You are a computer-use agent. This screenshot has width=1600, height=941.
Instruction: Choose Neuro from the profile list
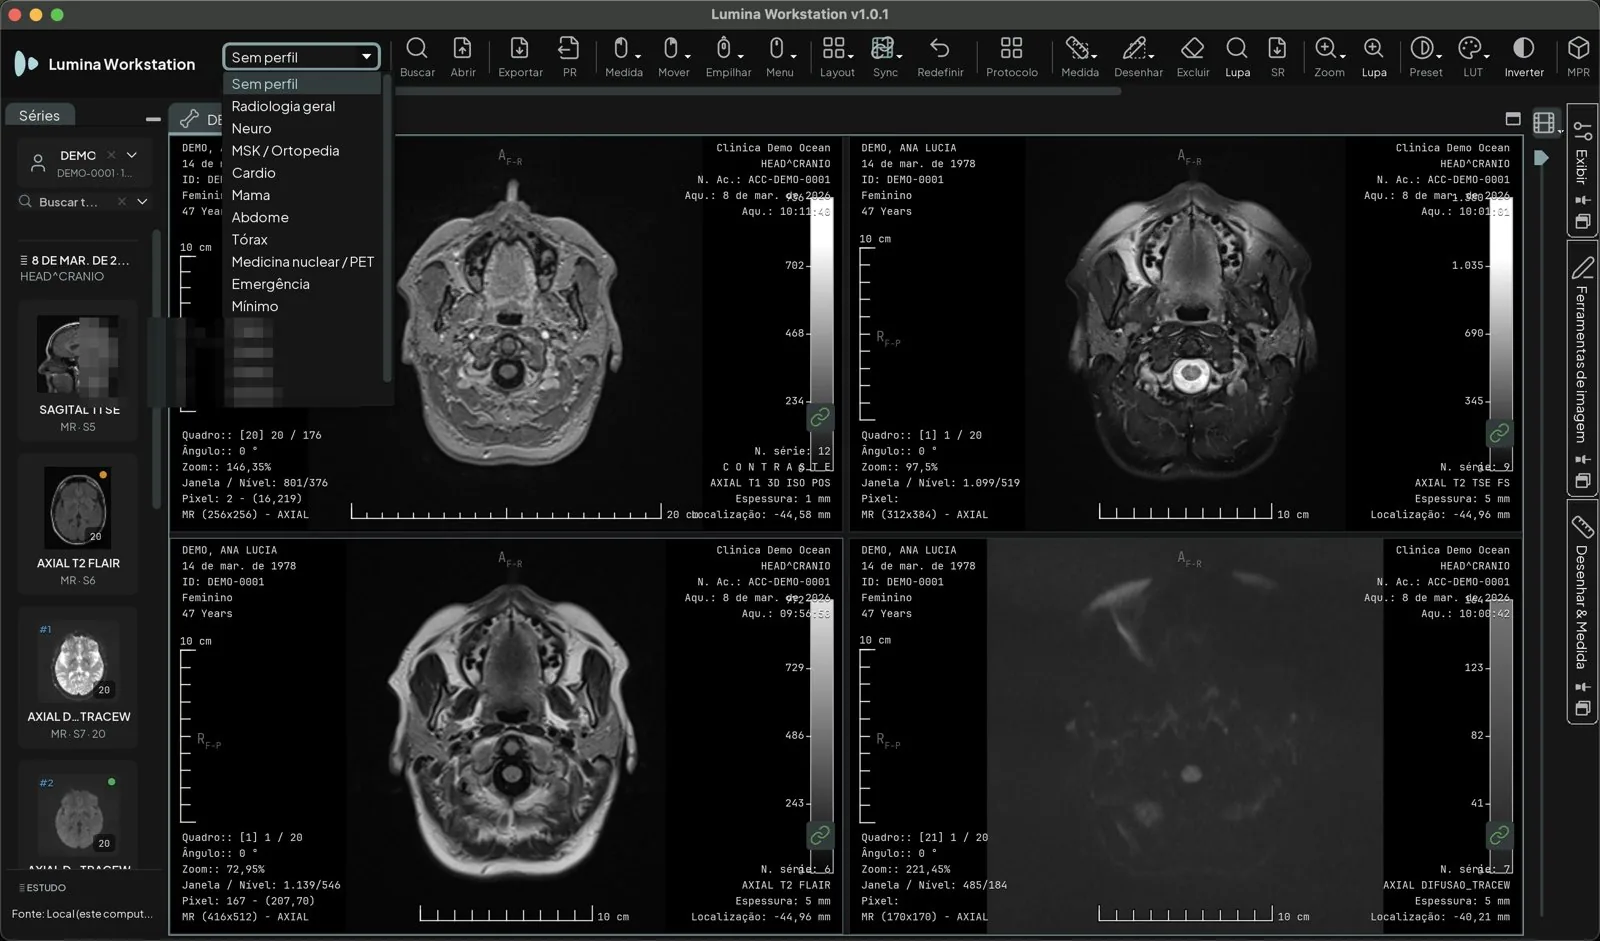pos(251,128)
